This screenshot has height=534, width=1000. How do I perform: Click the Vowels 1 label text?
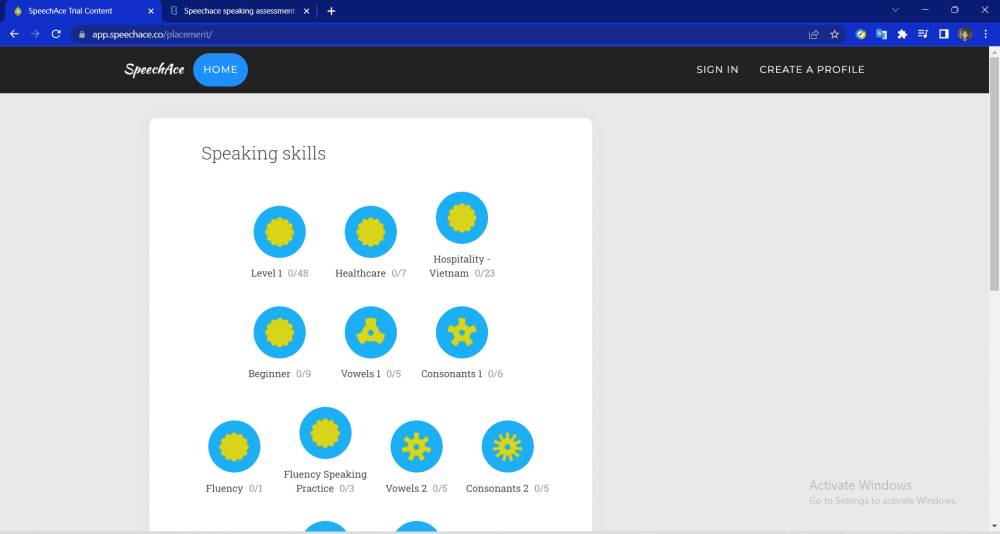point(360,374)
